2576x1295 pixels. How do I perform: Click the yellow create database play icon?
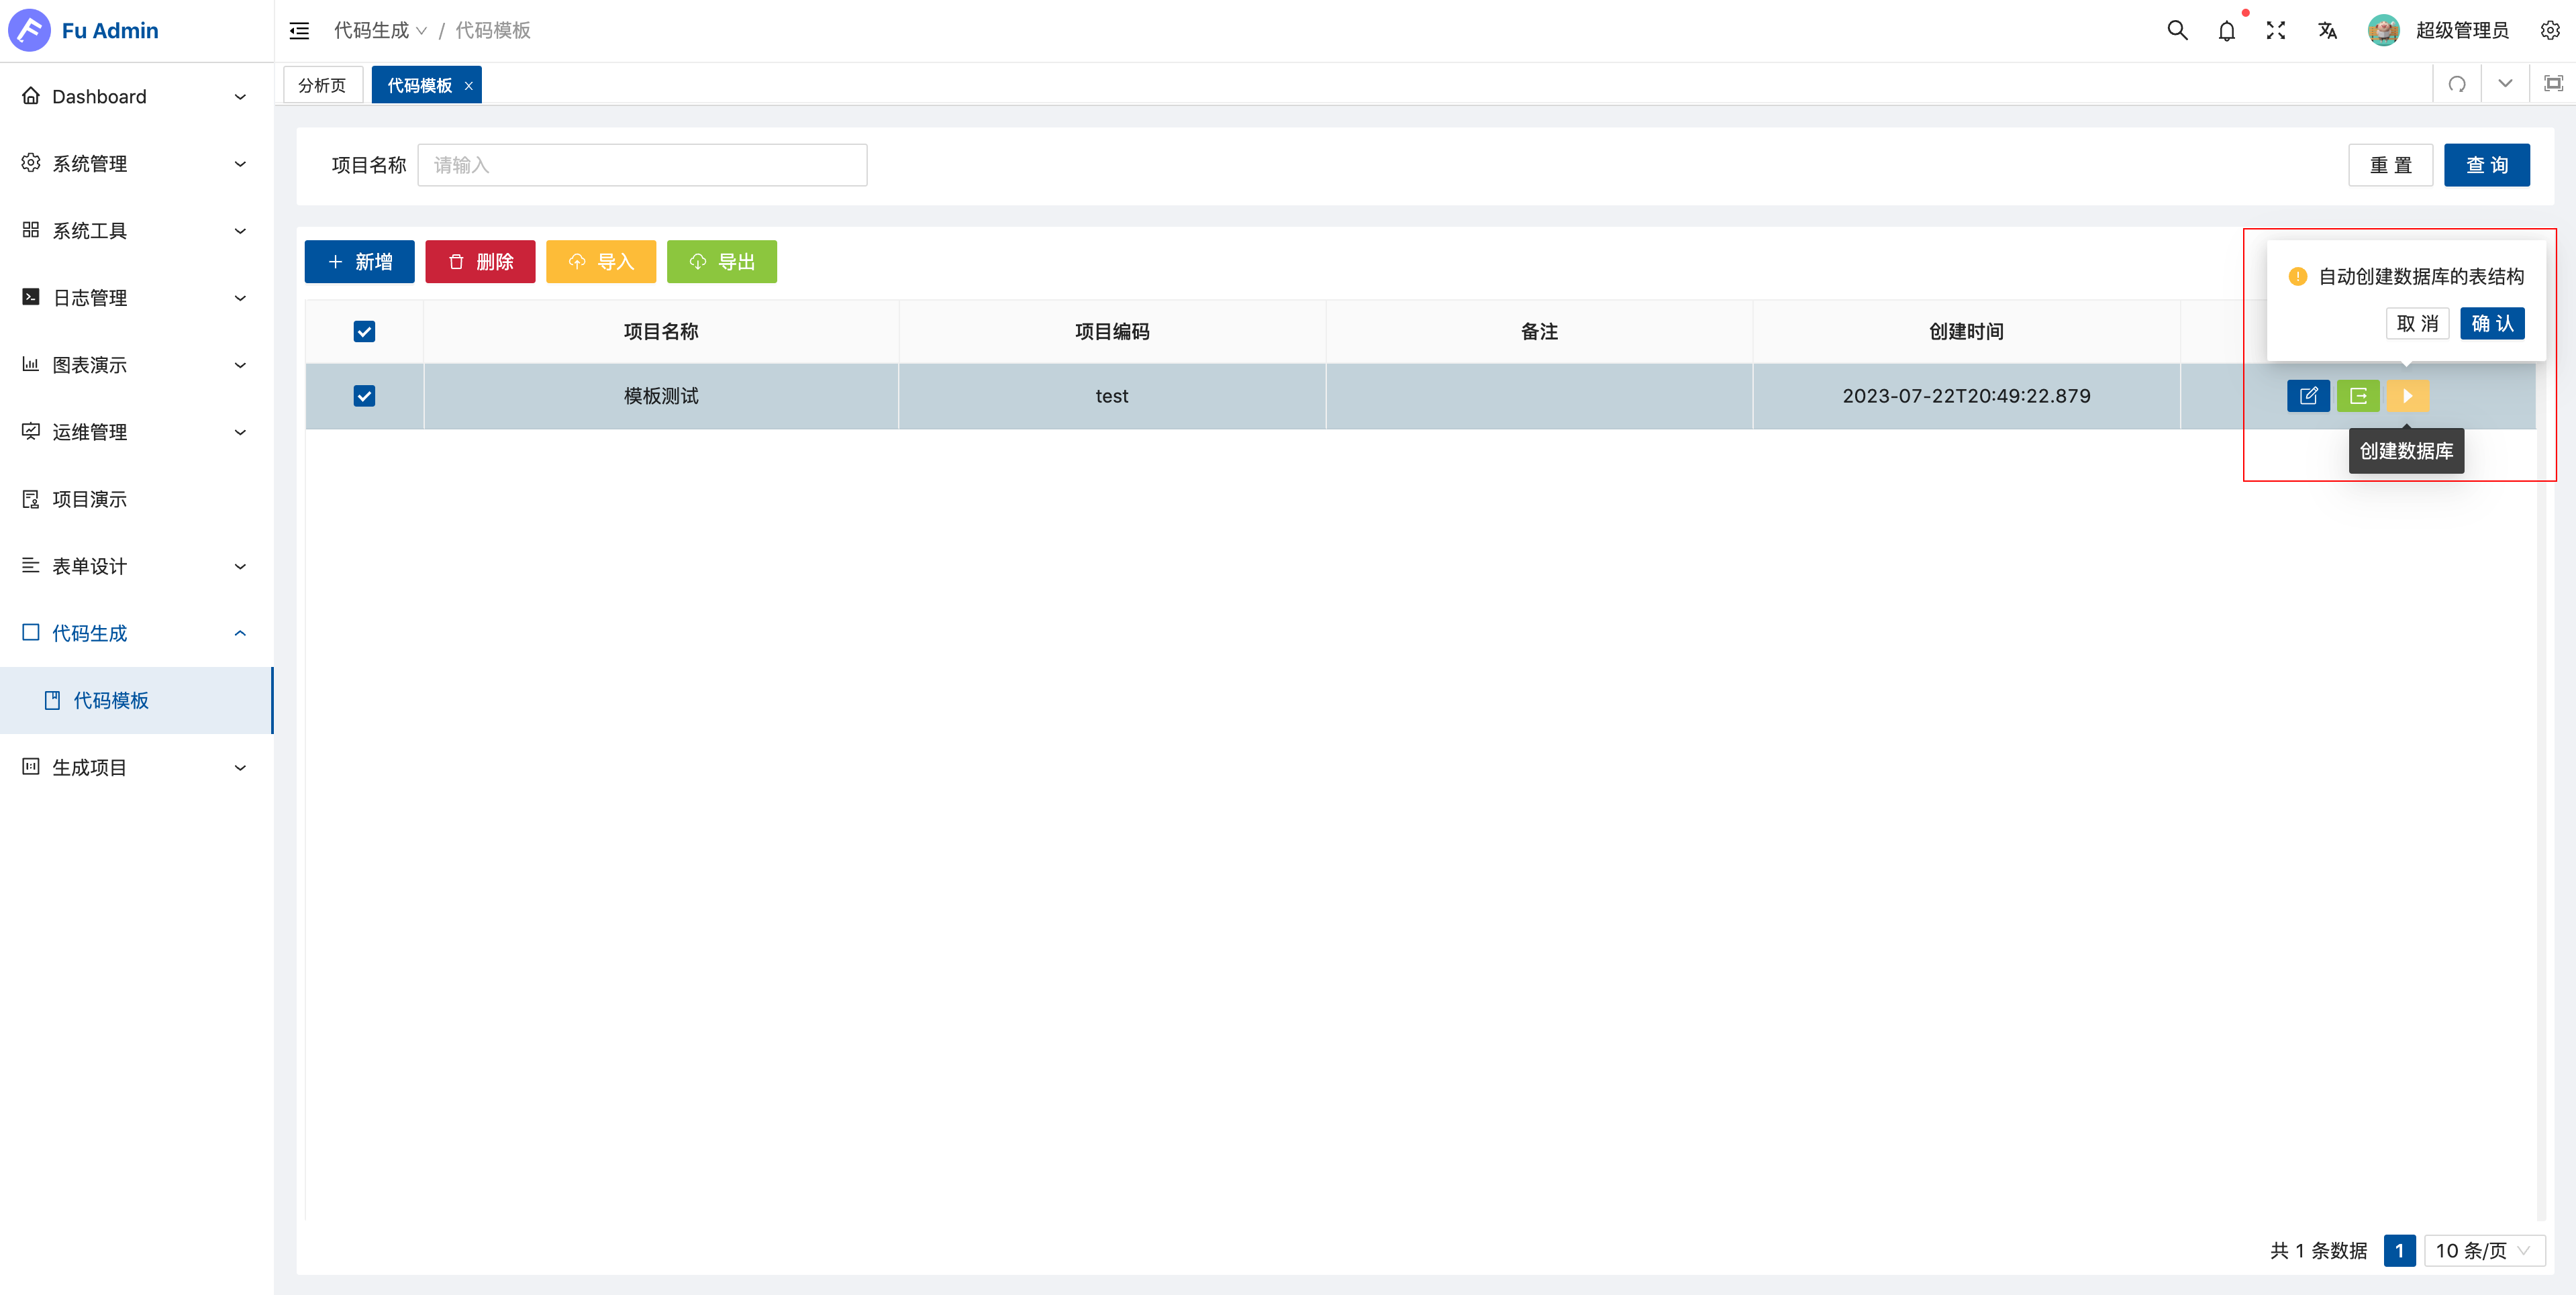(x=2407, y=396)
